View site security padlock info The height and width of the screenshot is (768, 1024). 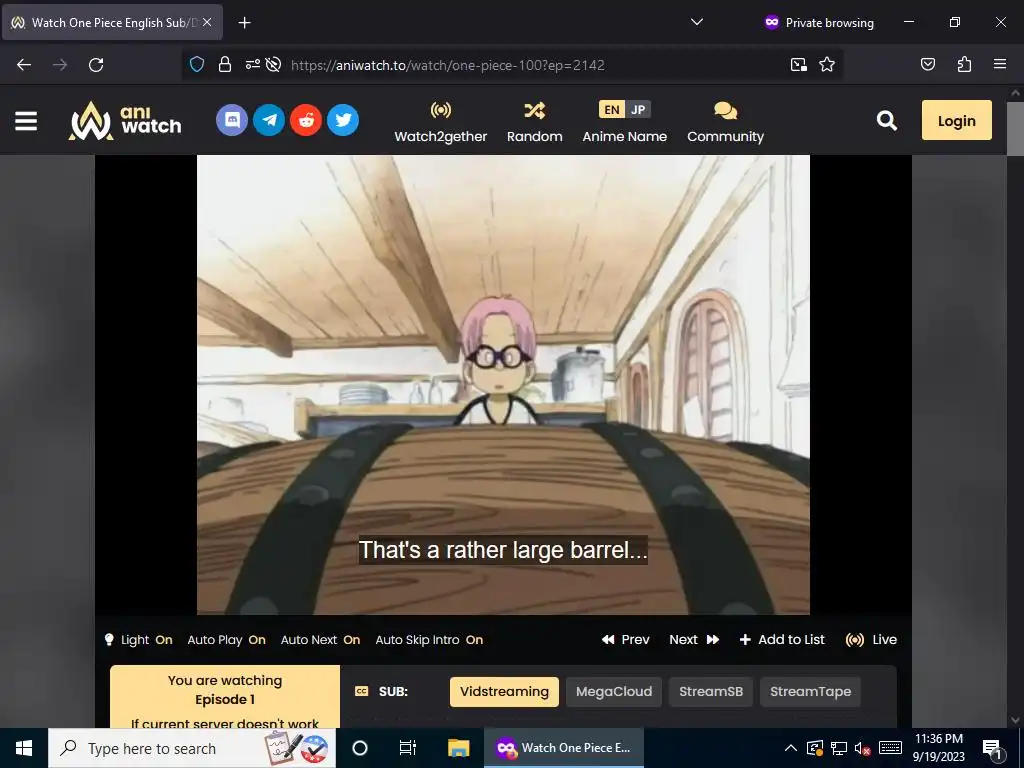(x=225, y=65)
